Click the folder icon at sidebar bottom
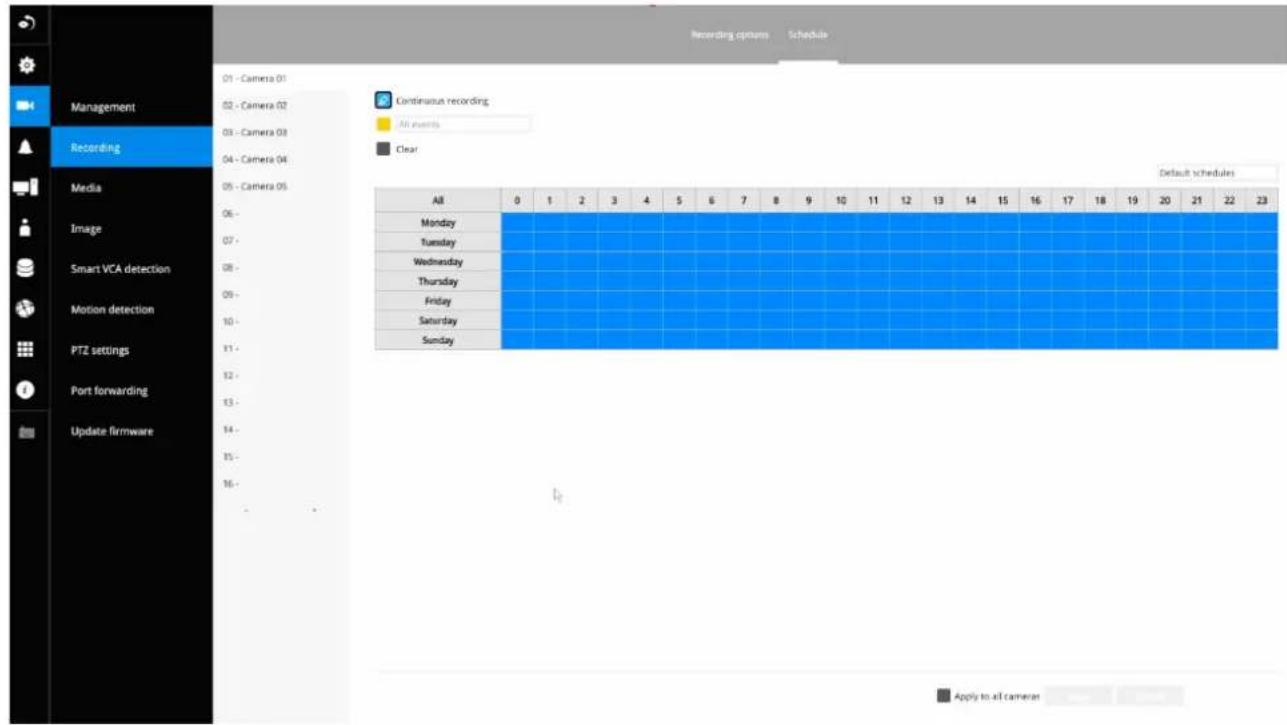 [24, 431]
